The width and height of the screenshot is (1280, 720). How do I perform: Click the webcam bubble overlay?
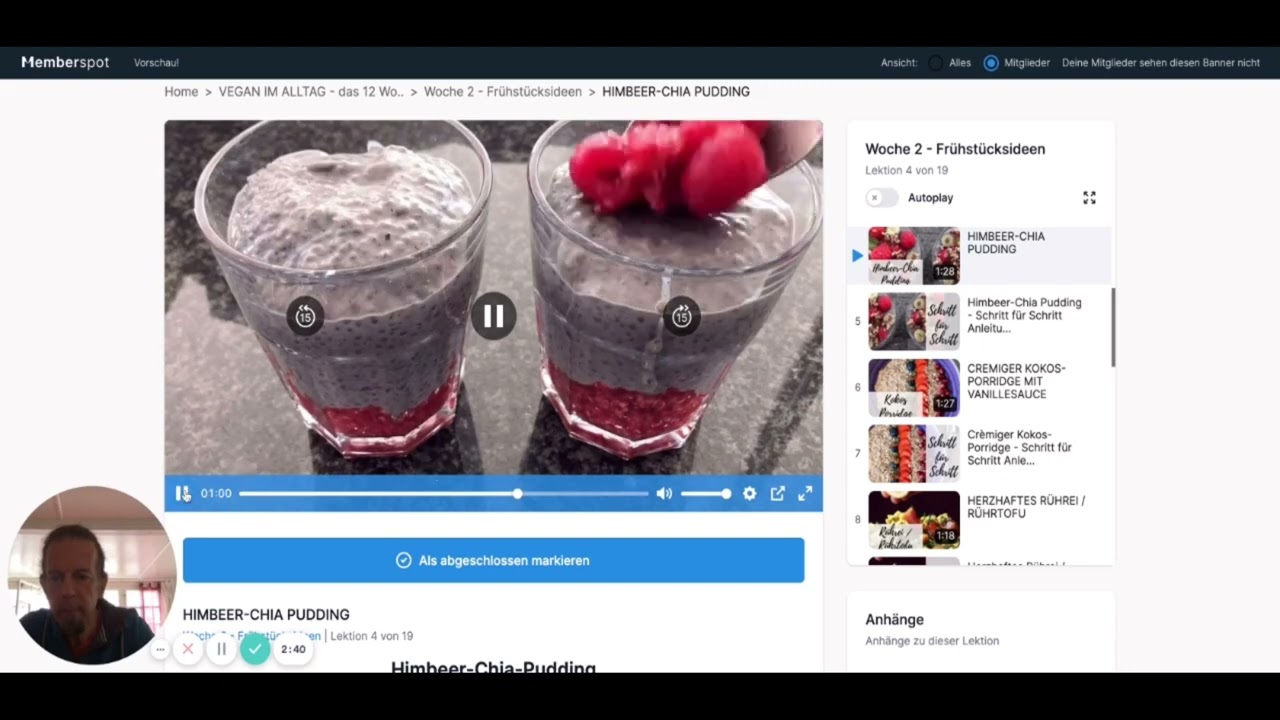92,575
